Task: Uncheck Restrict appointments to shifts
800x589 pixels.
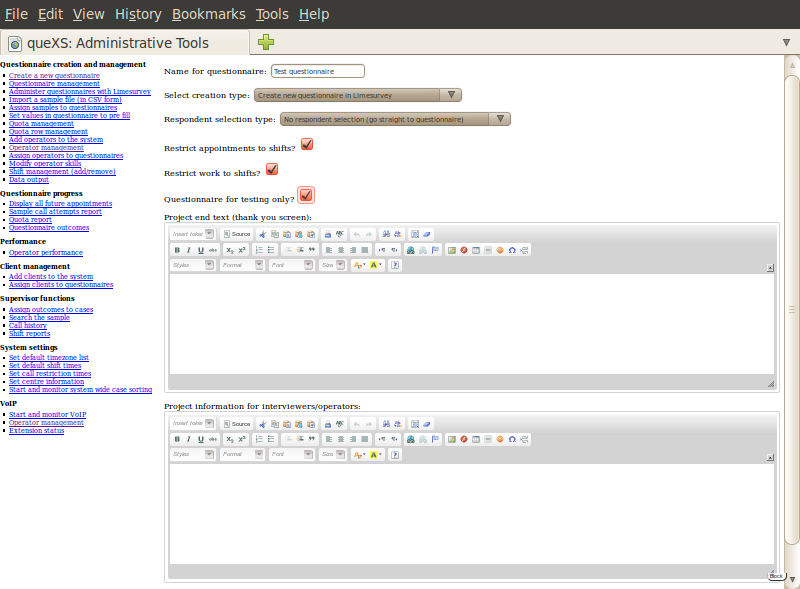Action: coord(307,144)
